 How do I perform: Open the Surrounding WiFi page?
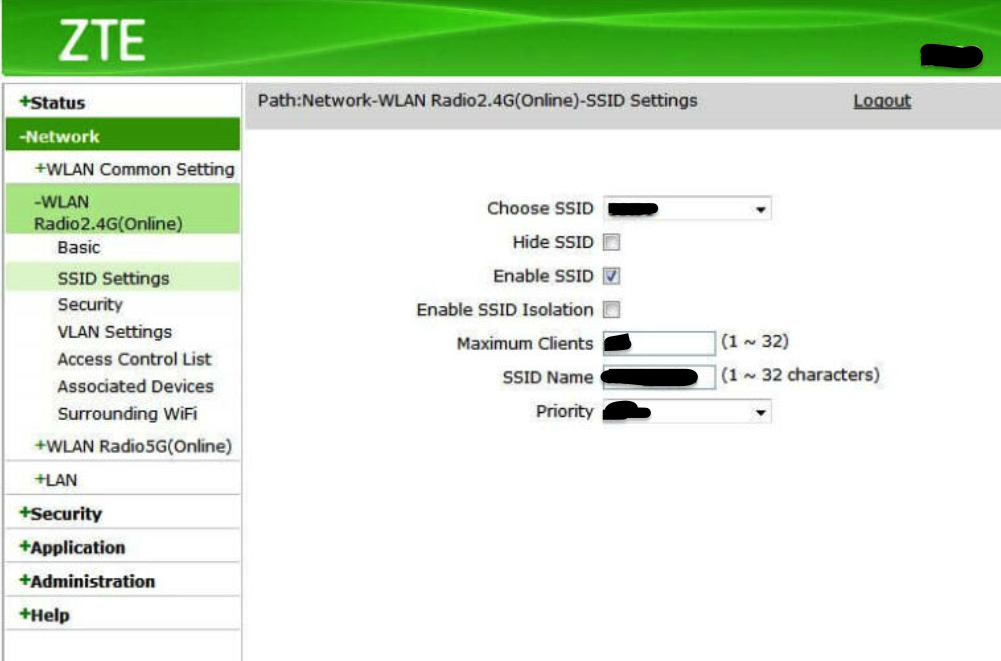[x=128, y=413]
